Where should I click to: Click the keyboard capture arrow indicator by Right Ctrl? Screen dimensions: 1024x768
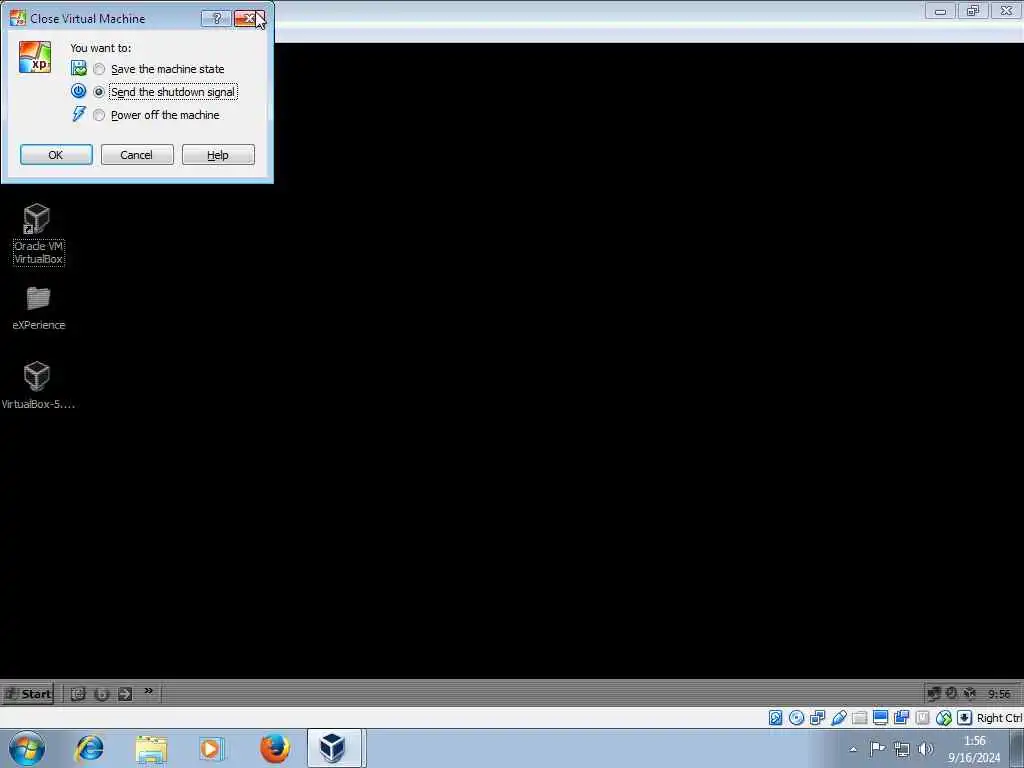pyautogui.click(x=965, y=718)
